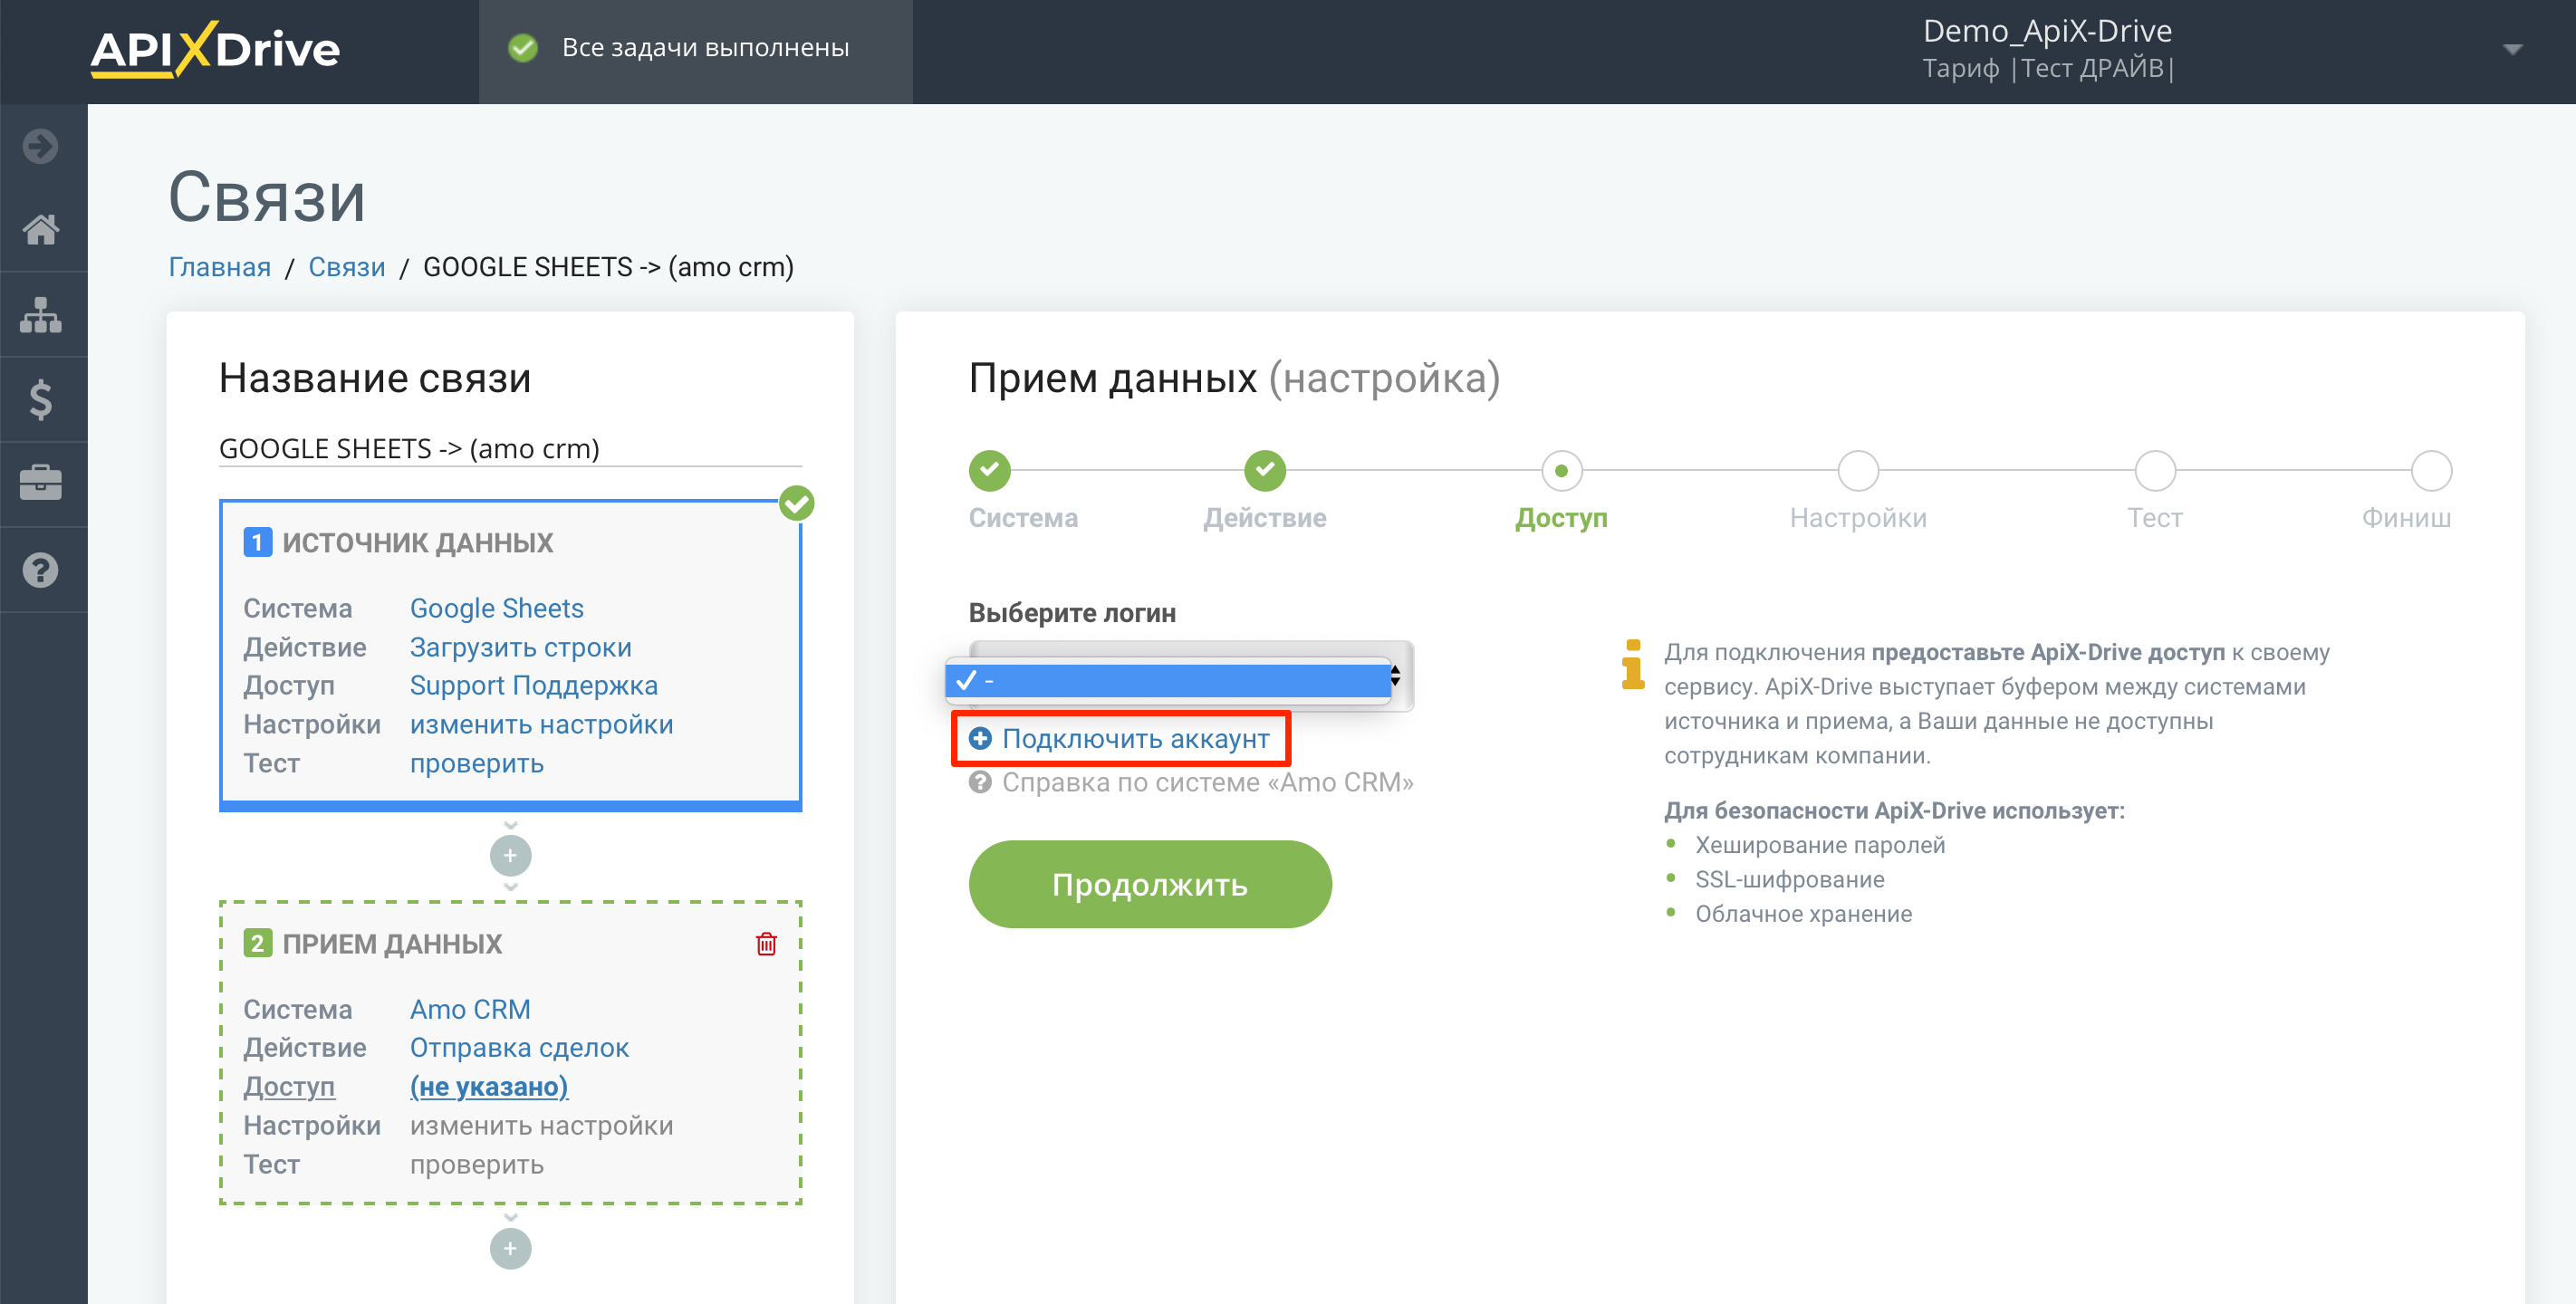Click the Облачное хранение list item
Image resolution: width=2576 pixels, height=1304 pixels.
[1803, 913]
